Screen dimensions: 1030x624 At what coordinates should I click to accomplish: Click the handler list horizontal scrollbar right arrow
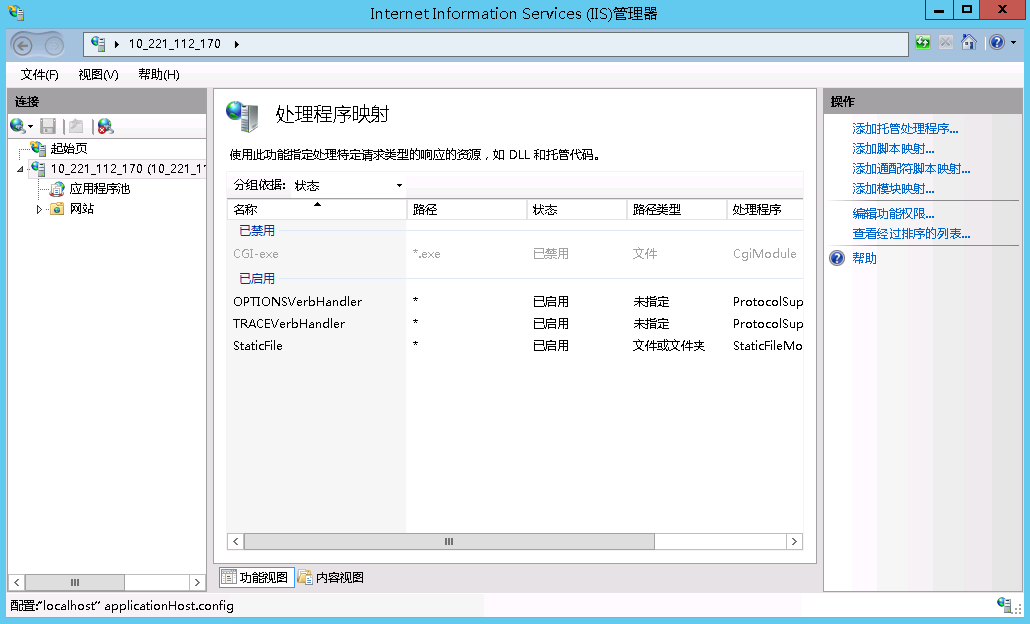794,541
